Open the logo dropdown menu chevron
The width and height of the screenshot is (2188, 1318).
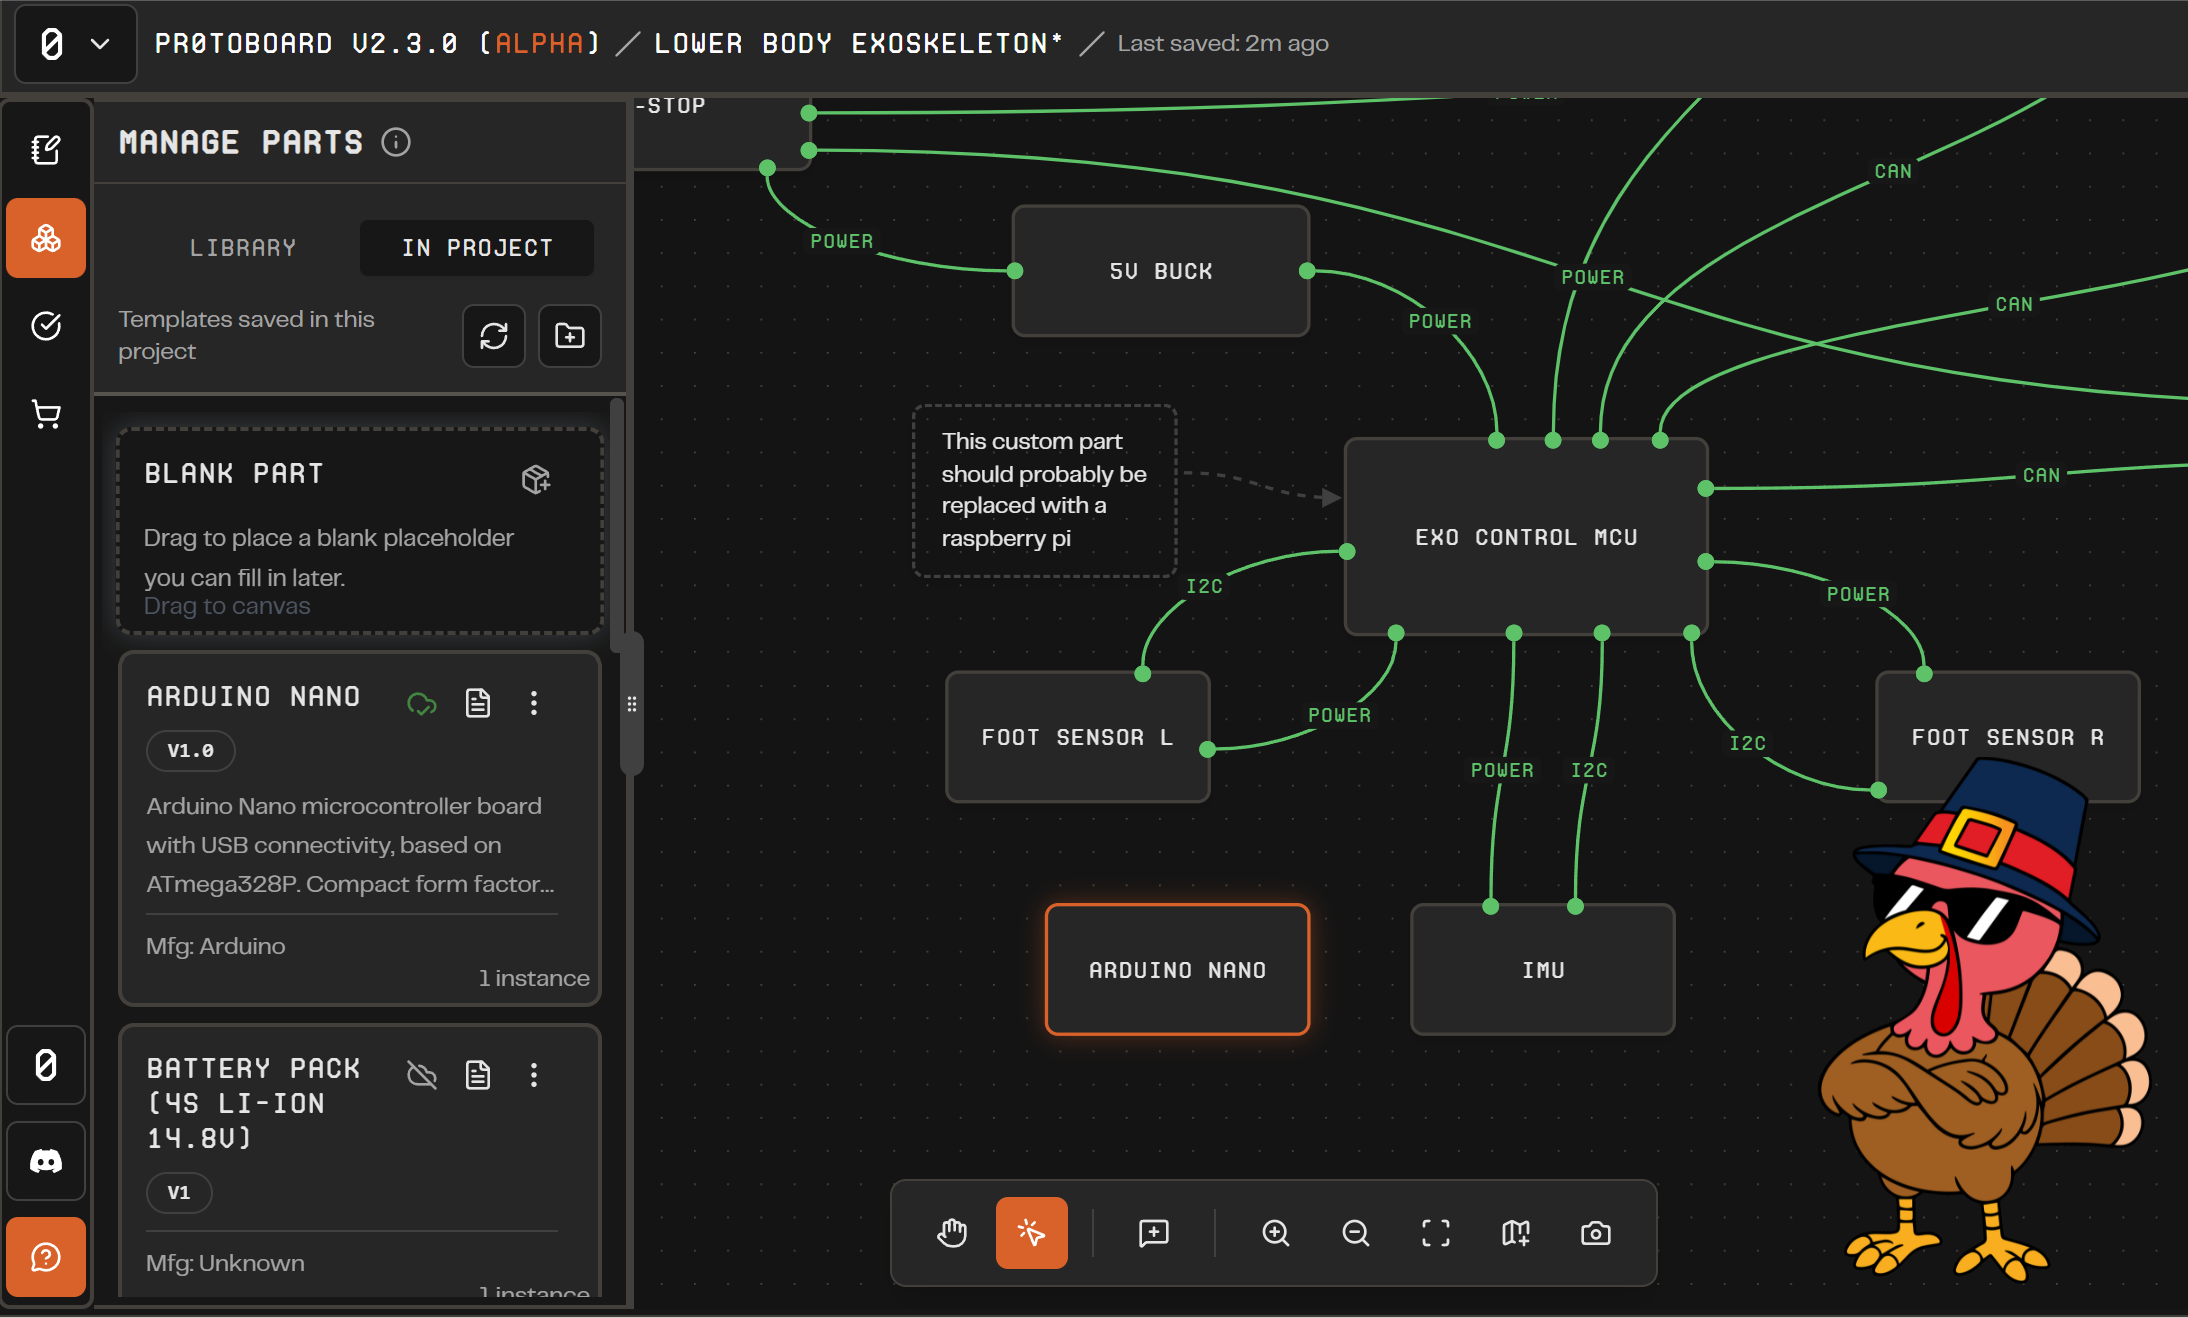coord(100,44)
